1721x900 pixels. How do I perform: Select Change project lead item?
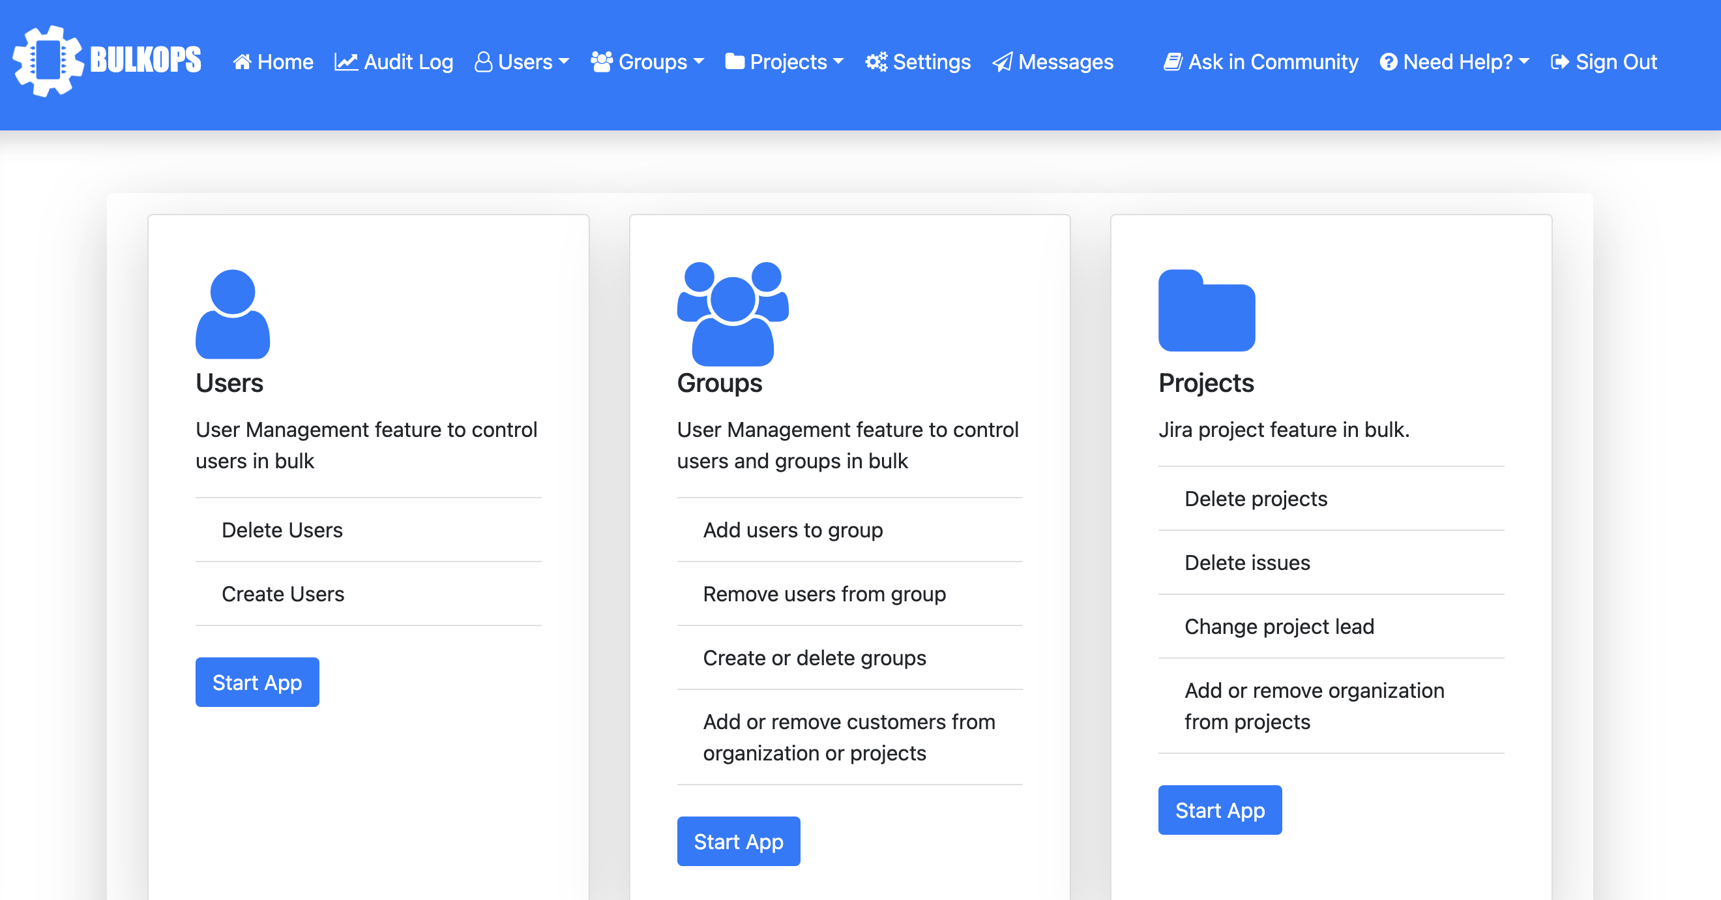point(1331,627)
